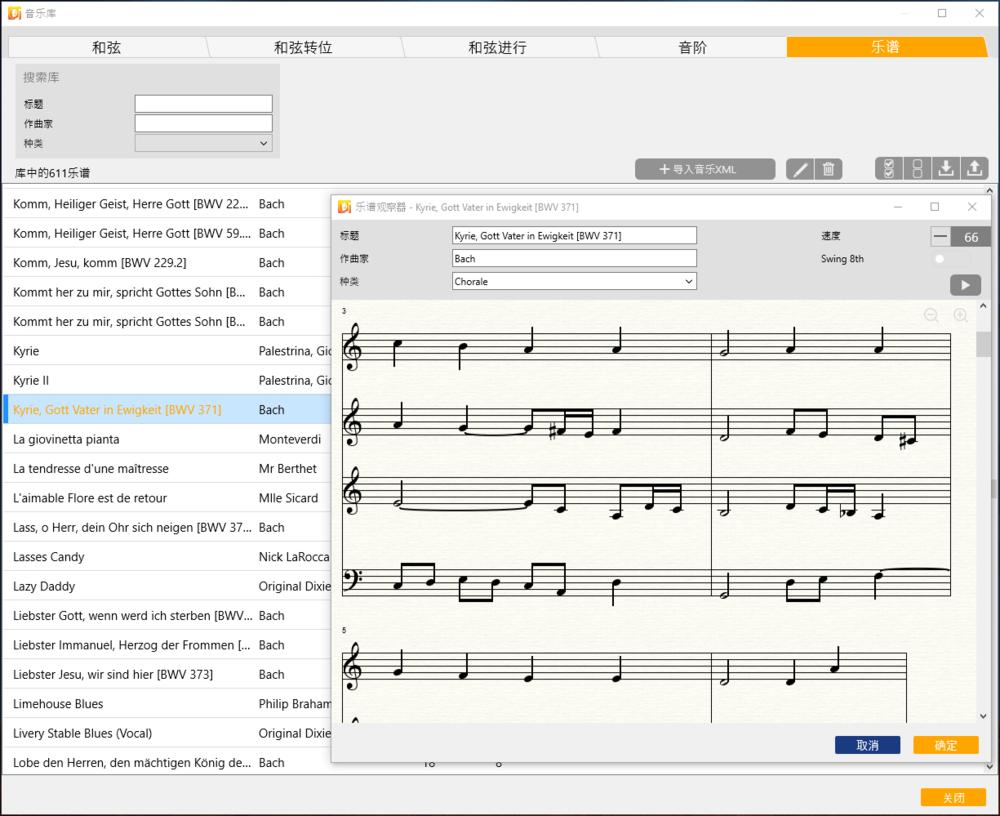This screenshot has height=816, width=1000.
Task: Expand the search library 种类 dropdown
Action: [203, 143]
